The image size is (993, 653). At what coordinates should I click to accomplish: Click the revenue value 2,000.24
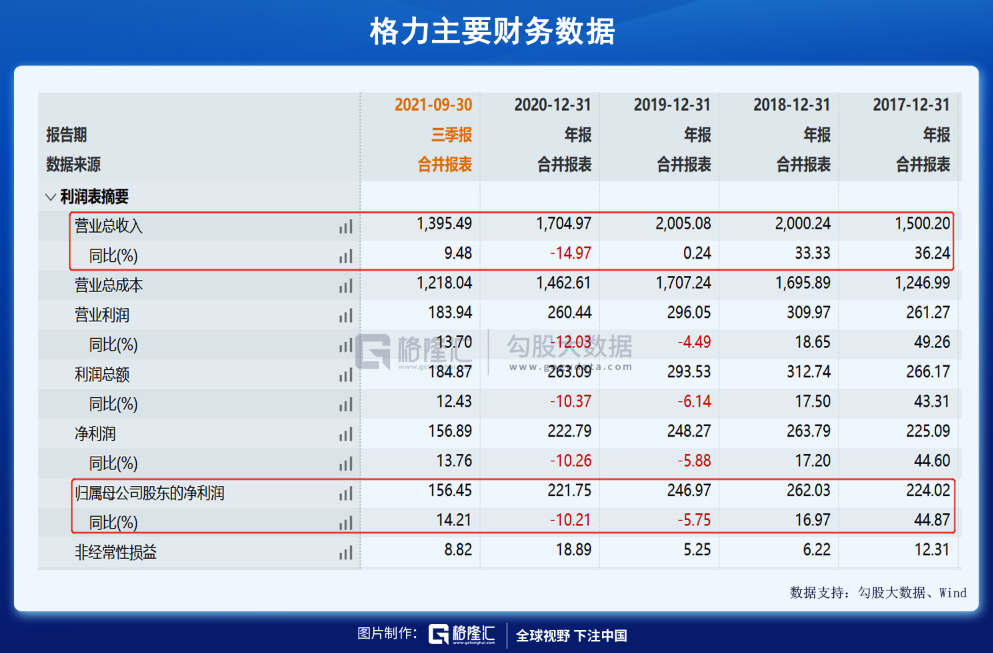803,224
